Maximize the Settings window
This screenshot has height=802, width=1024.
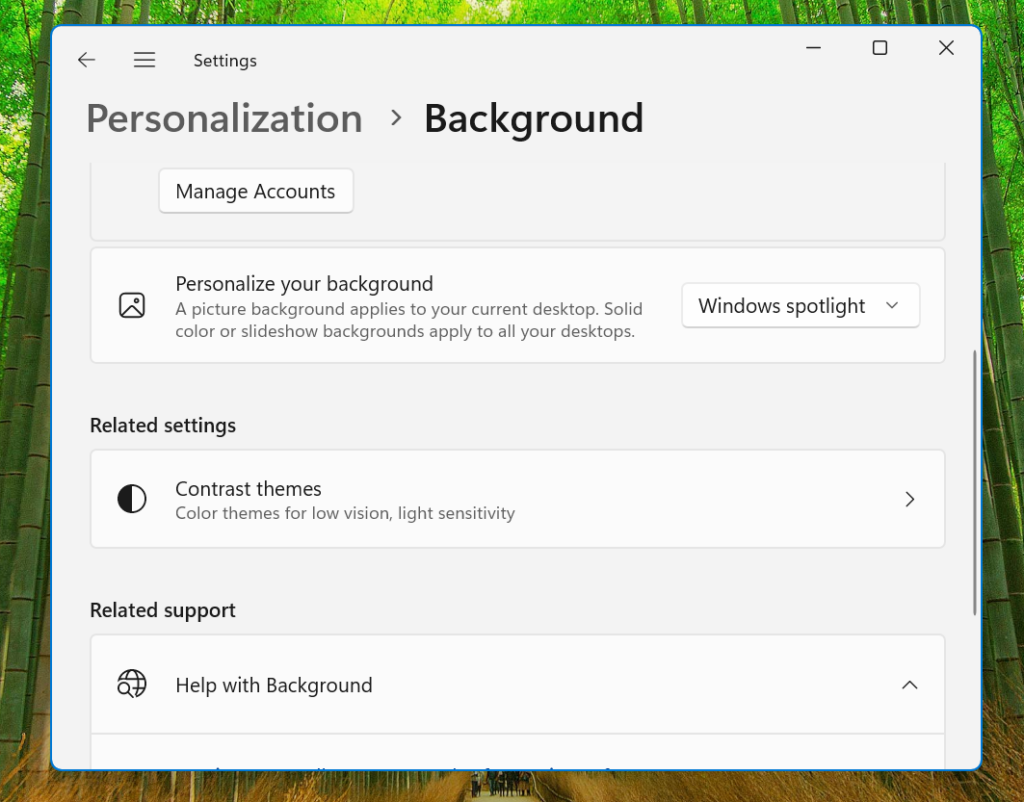click(x=879, y=47)
